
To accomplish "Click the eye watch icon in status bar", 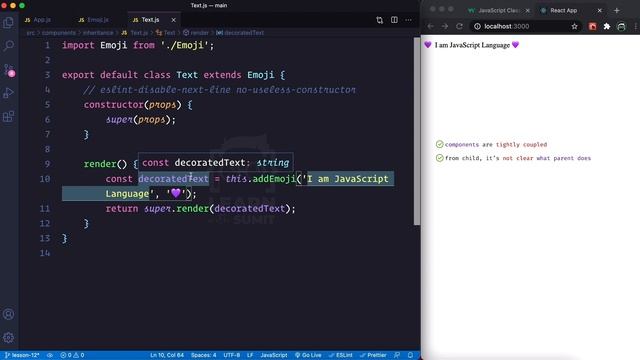I will coord(50,355).
